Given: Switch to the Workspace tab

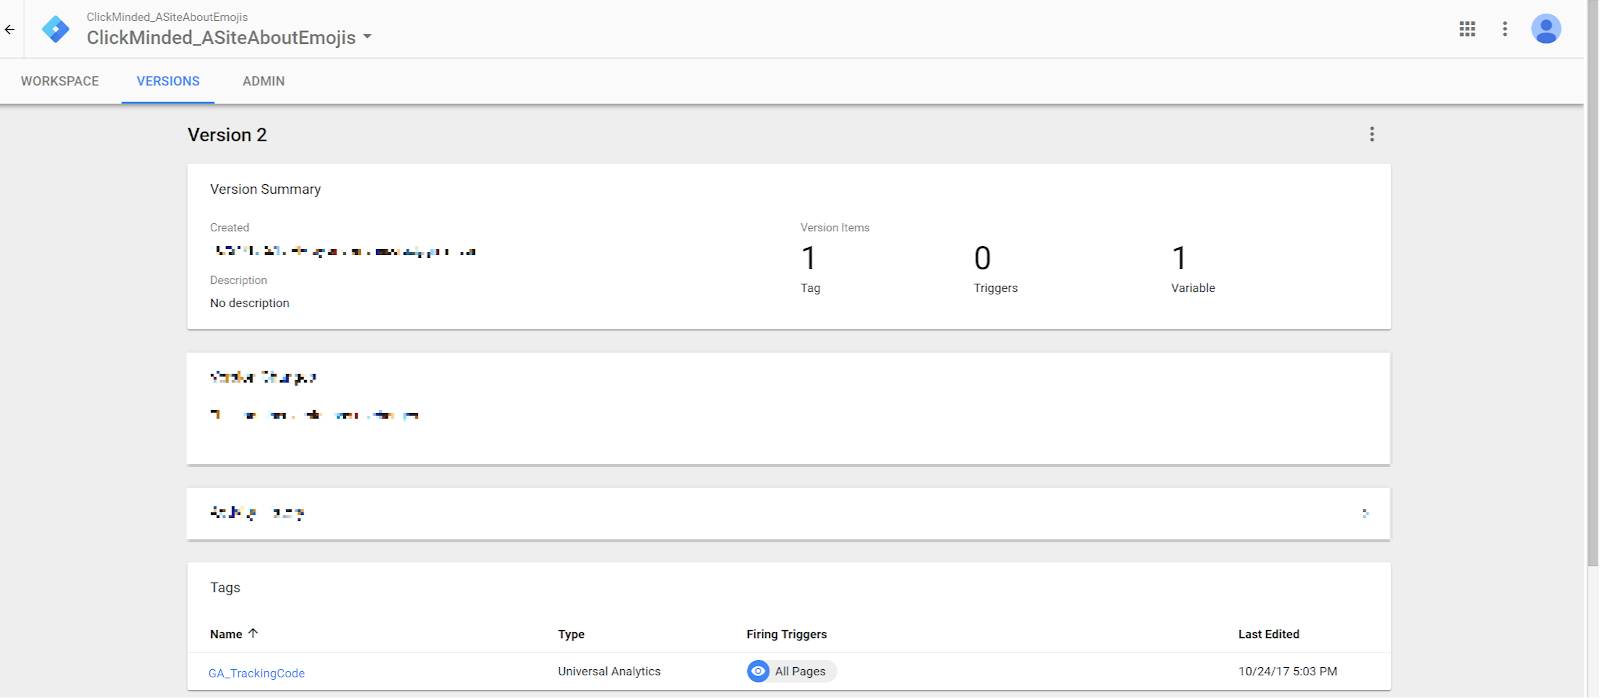Looking at the screenshot, I should 60,81.
